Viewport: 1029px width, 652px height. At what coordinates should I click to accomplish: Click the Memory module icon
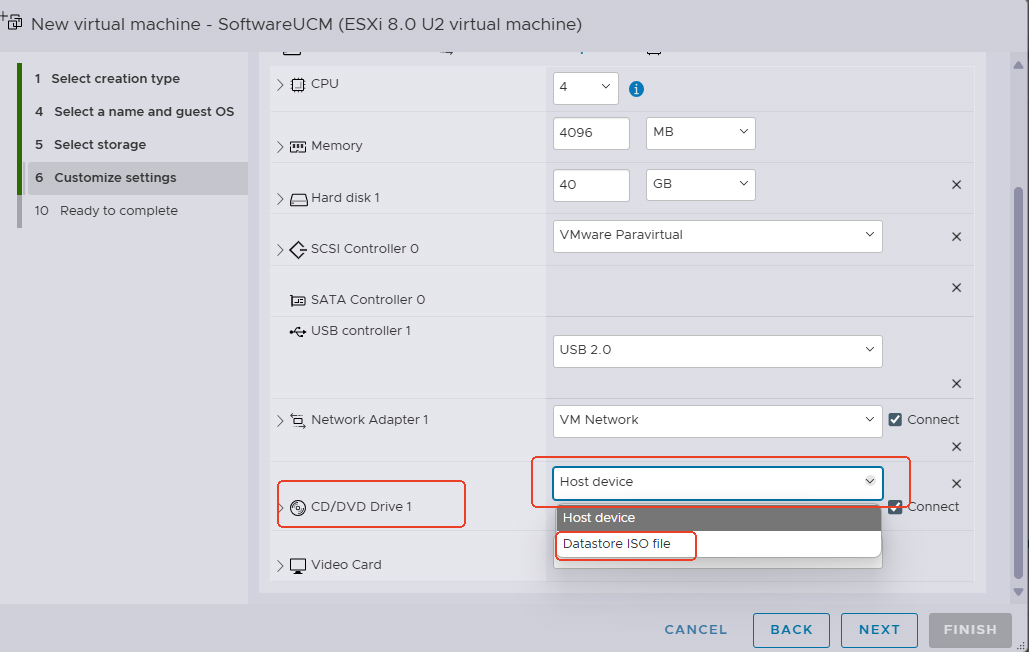[x=298, y=146]
